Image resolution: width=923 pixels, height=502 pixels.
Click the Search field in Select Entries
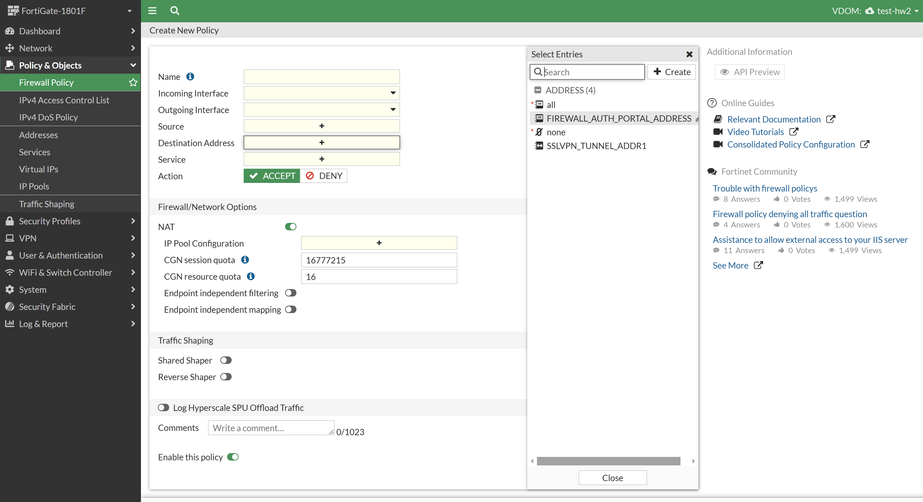pyautogui.click(x=587, y=72)
